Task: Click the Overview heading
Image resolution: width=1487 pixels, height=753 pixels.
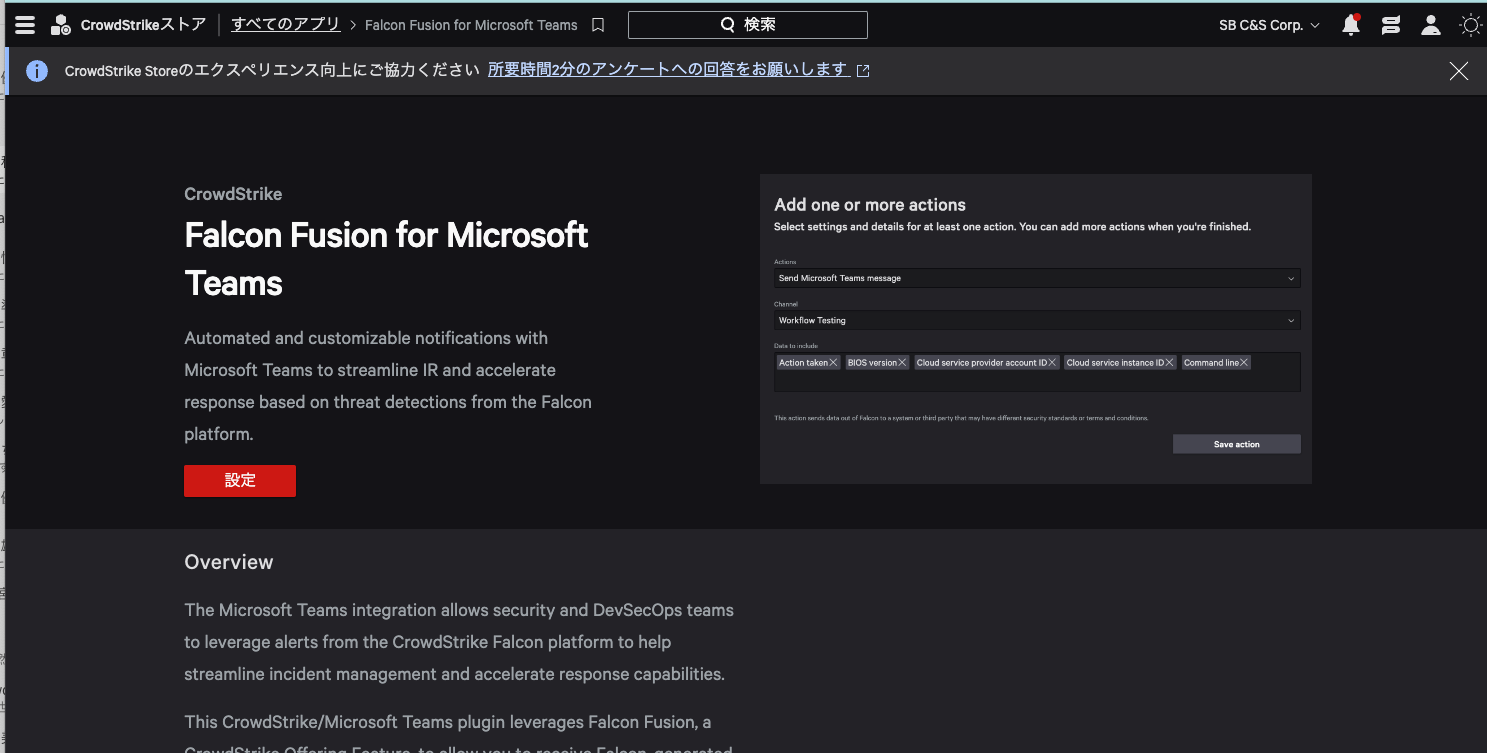Action: tap(229, 562)
